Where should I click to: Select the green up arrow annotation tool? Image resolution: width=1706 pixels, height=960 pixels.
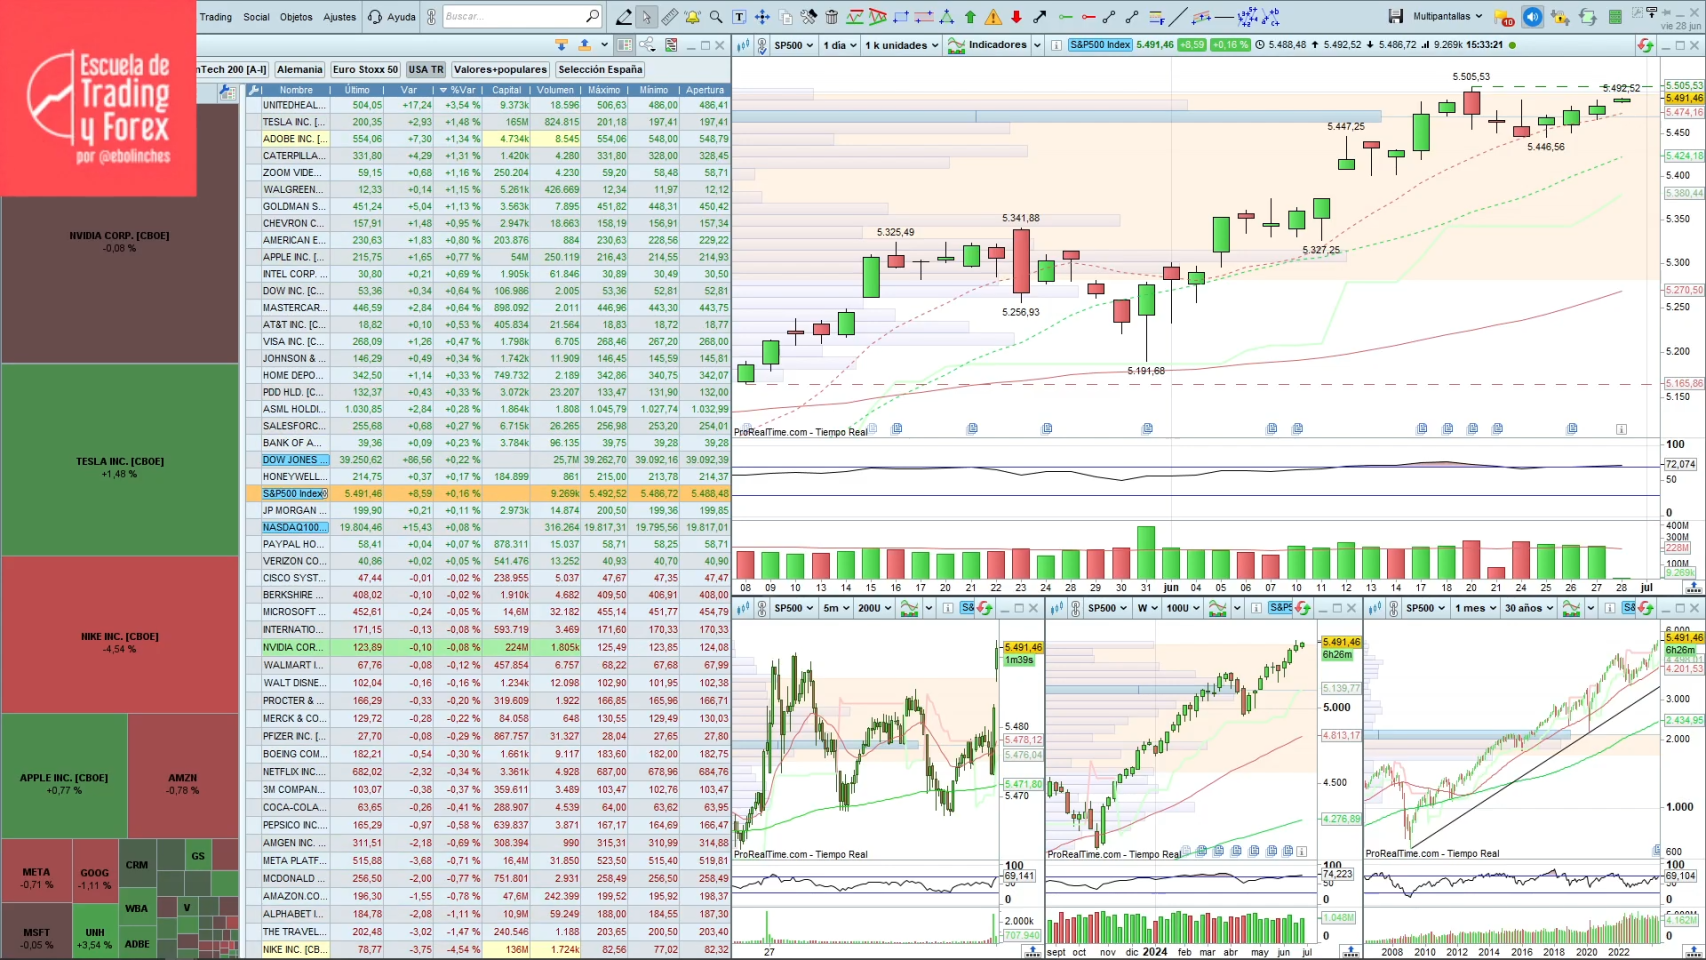(x=970, y=15)
